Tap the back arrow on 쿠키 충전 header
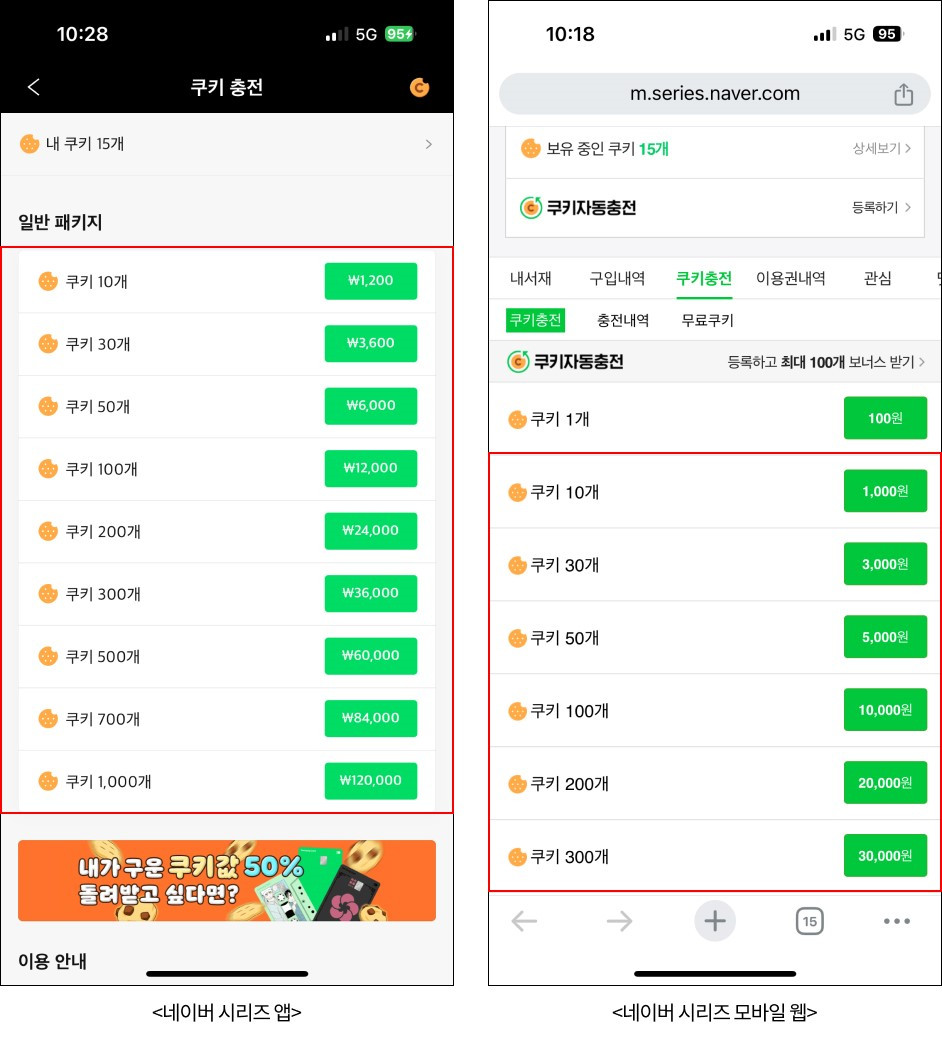 point(34,87)
